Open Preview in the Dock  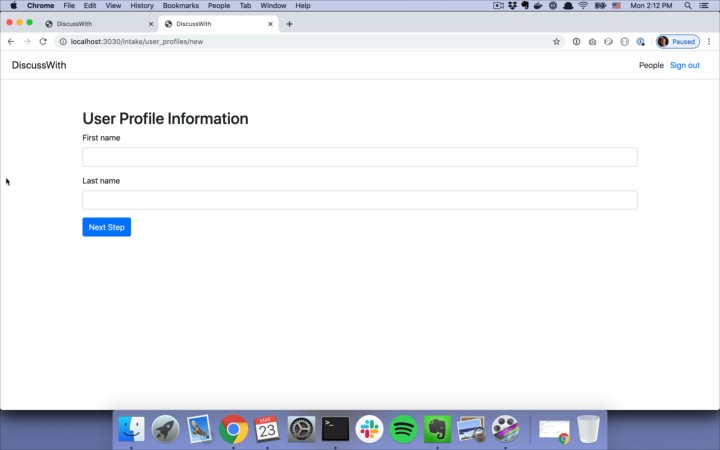tap(471, 429)
